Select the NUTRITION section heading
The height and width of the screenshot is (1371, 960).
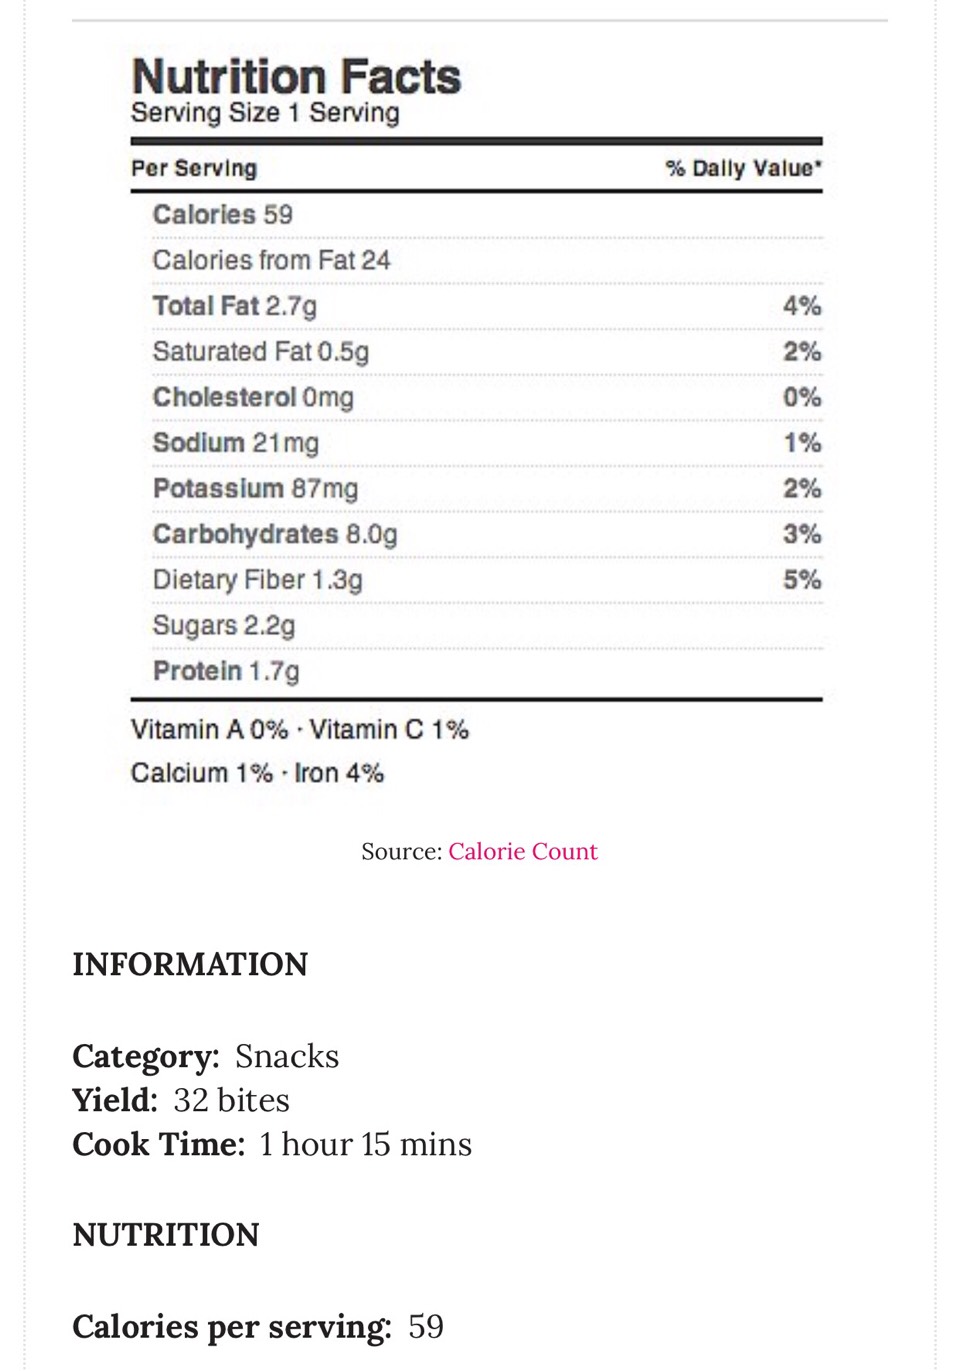click(x=166, y=1234)
